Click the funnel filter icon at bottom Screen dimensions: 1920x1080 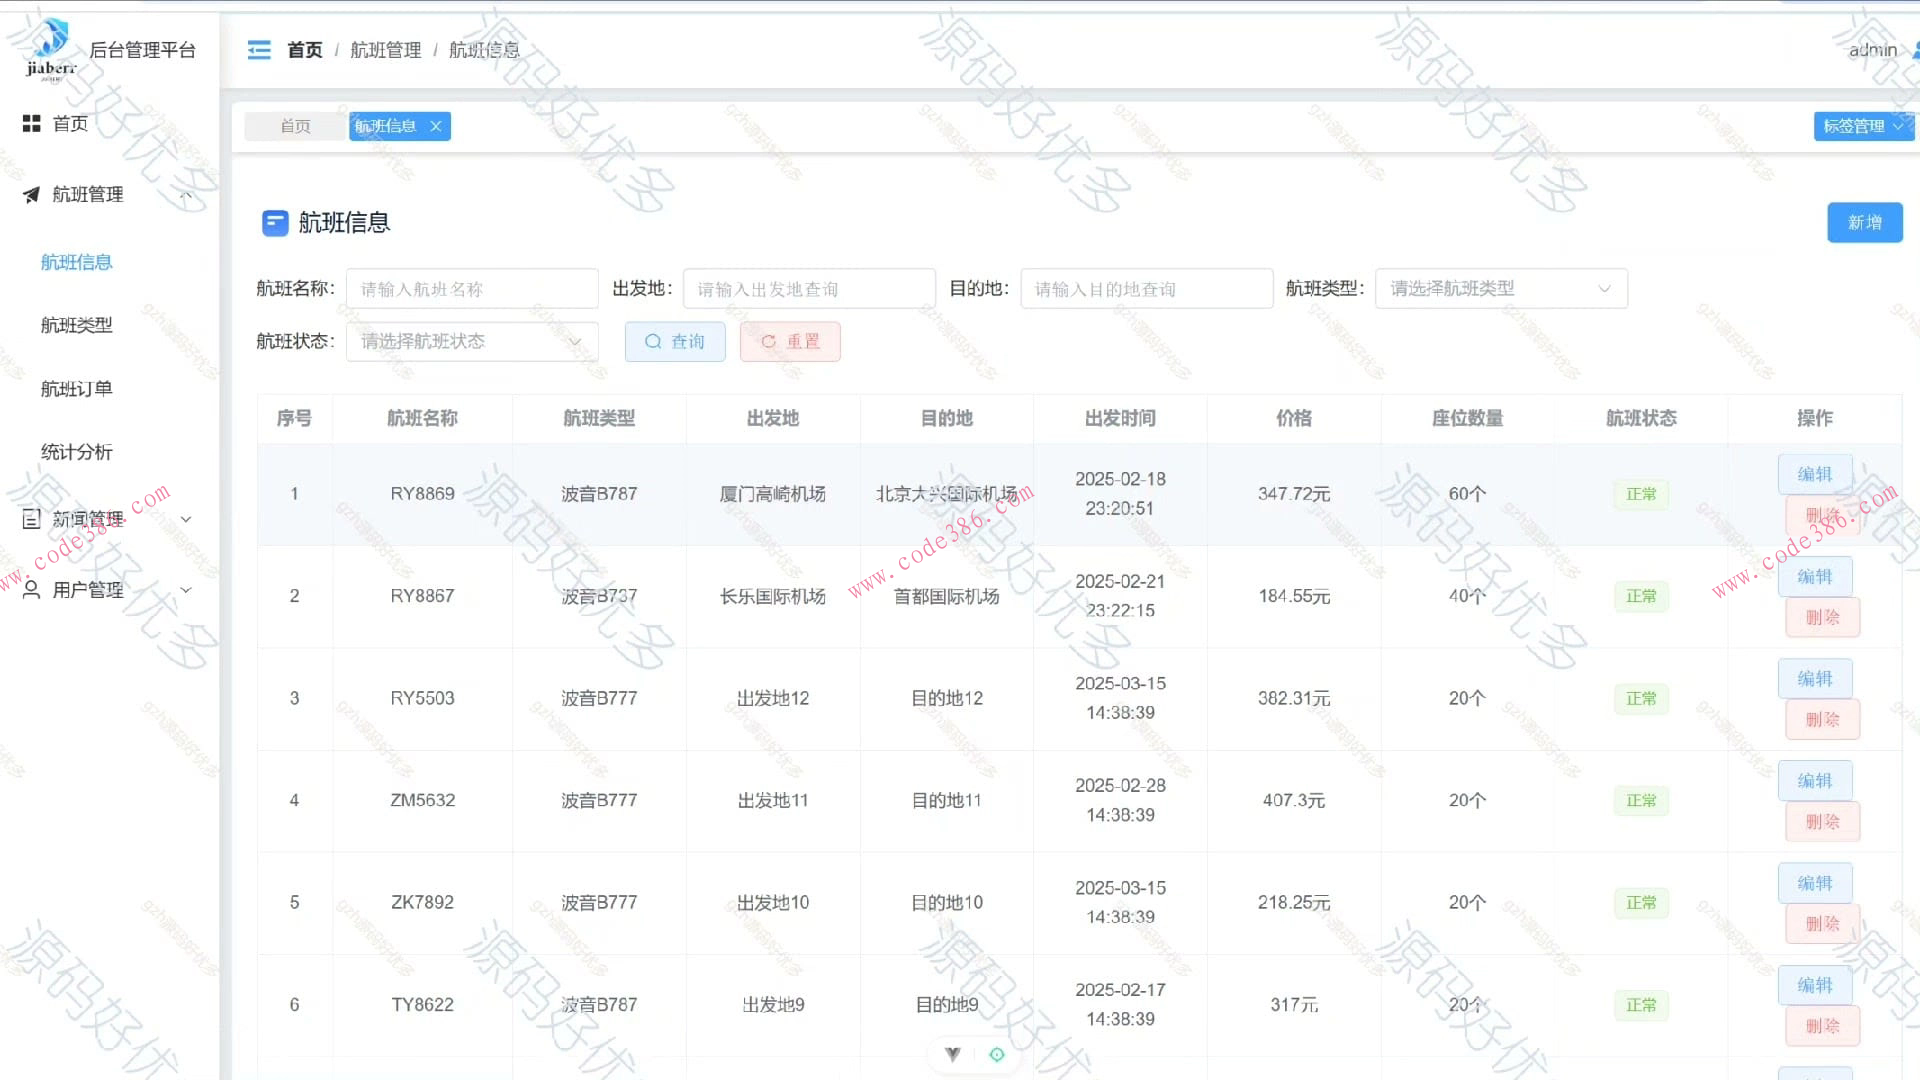(x=950, y=1053)
